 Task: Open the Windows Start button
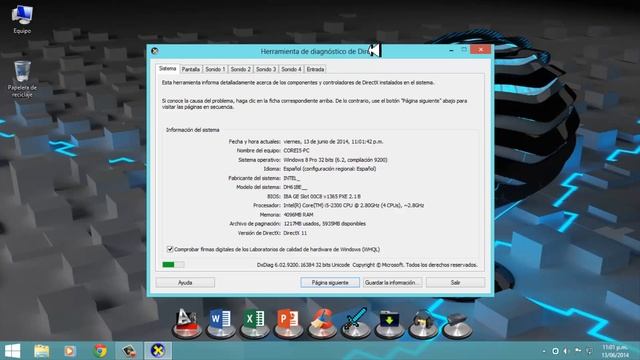coord(13,351)
